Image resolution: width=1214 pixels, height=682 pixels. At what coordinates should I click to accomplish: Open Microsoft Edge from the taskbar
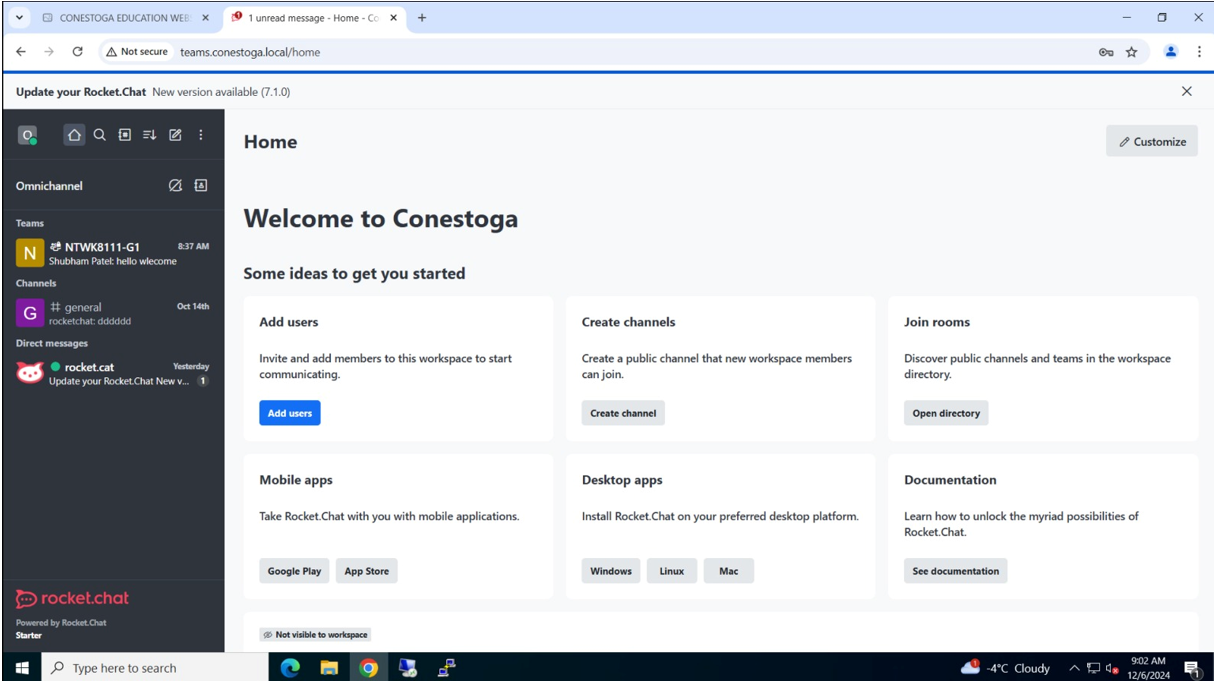point(290,668)
